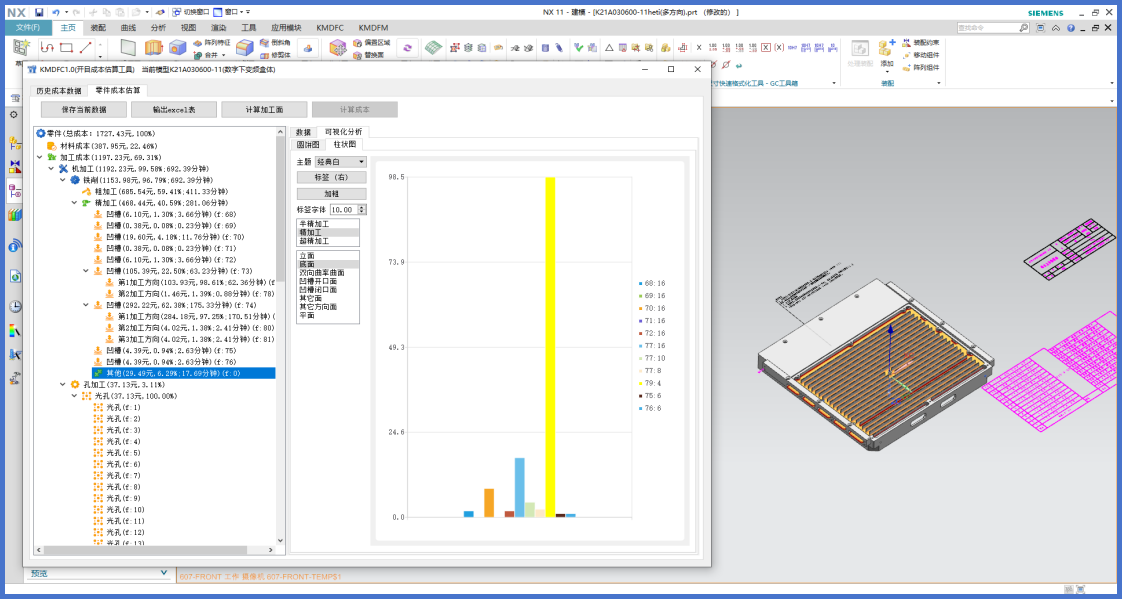Image resolution: width=1122 pixels, height=600 pixels.
Task: Select the Rectangle sketch tool
Action: coord(66,47)
